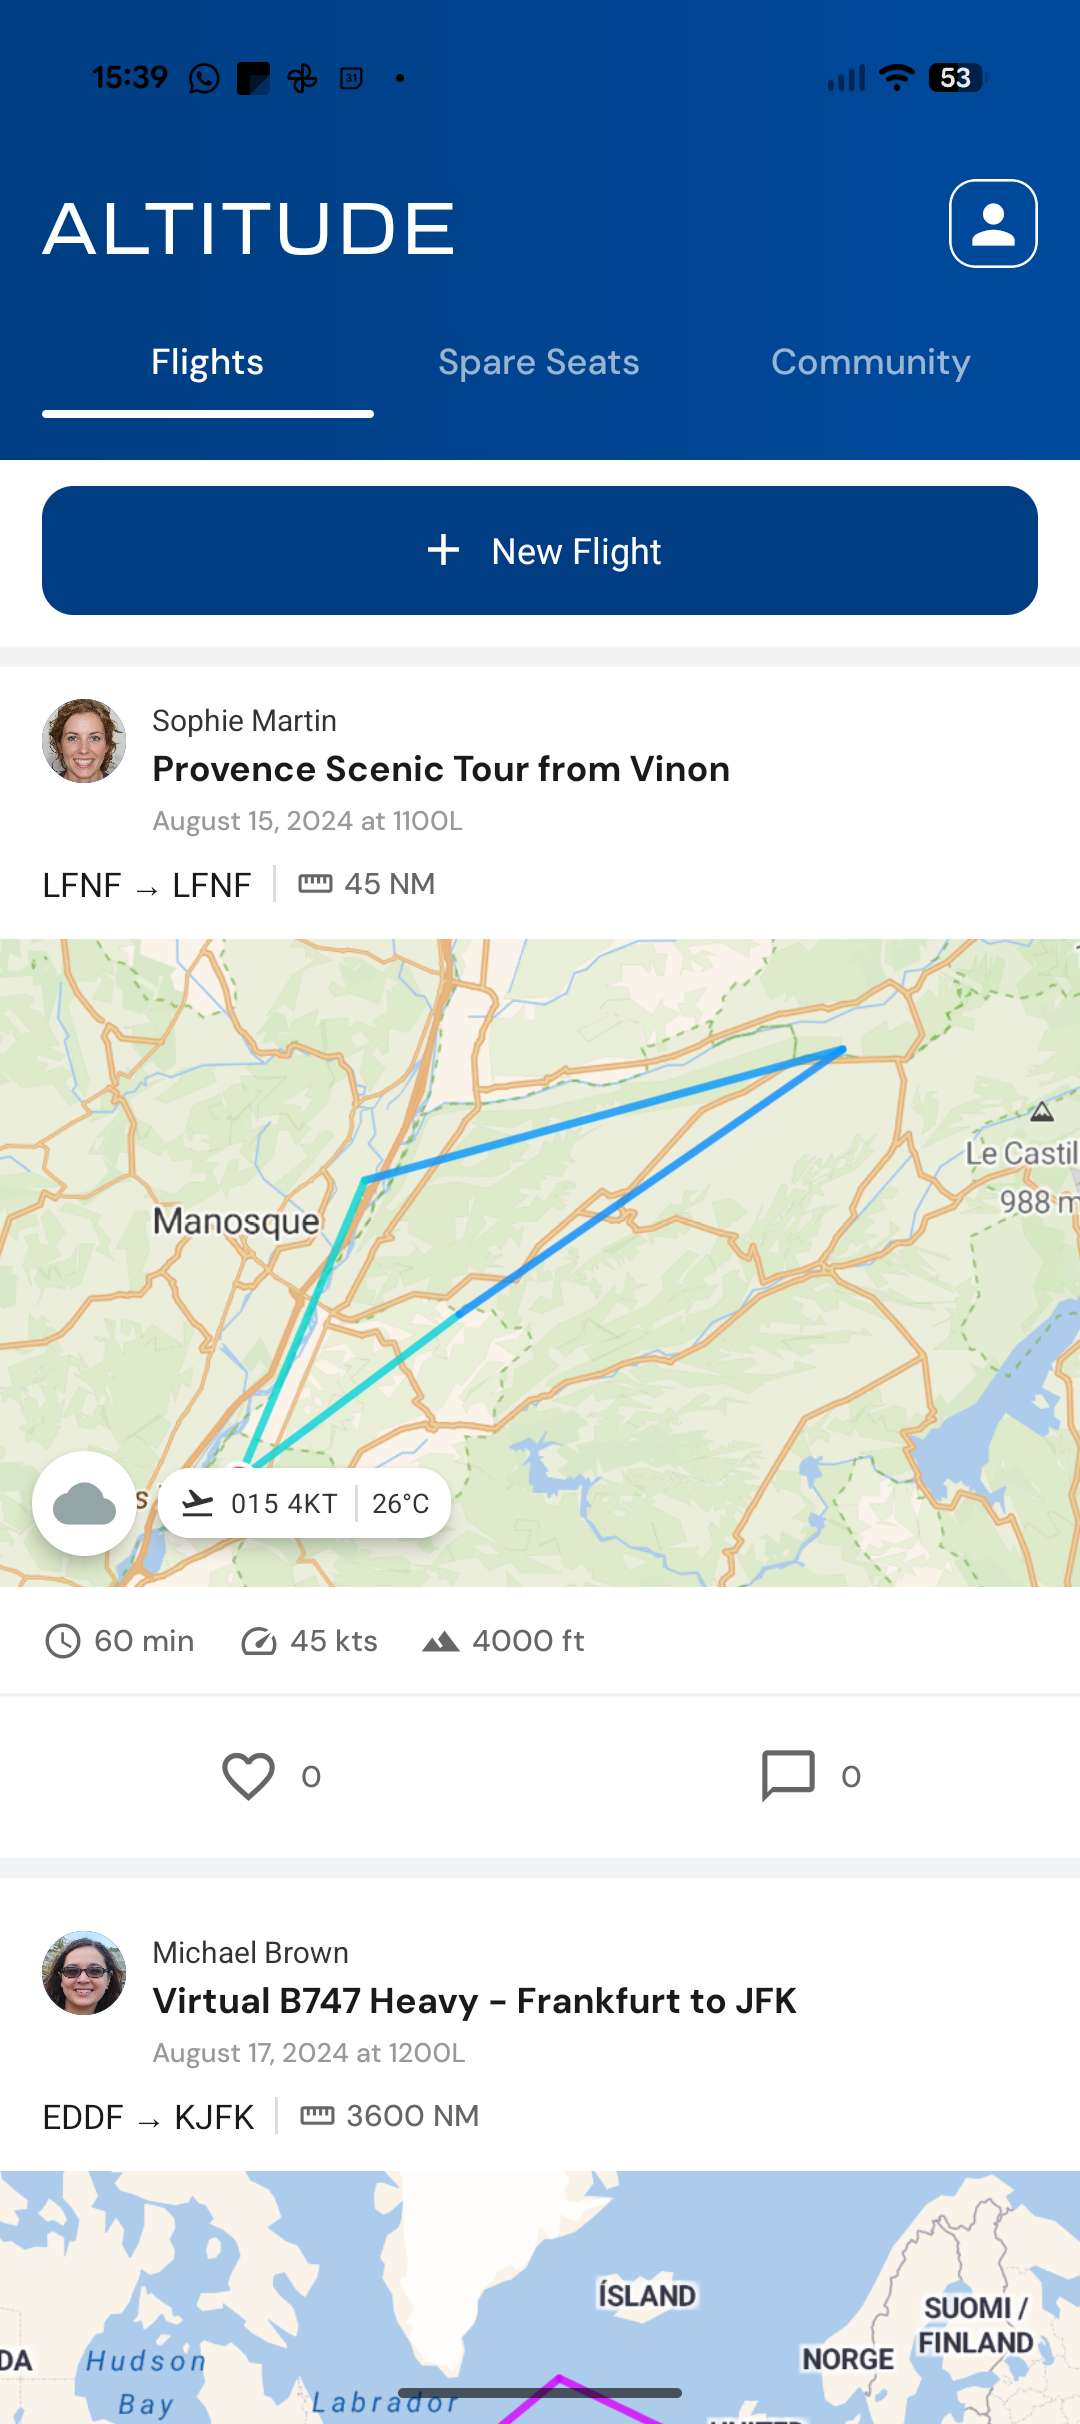The image size is (1080, 2424).
Task: Tap the Provence flight route map
Action: click(640, 1250)
